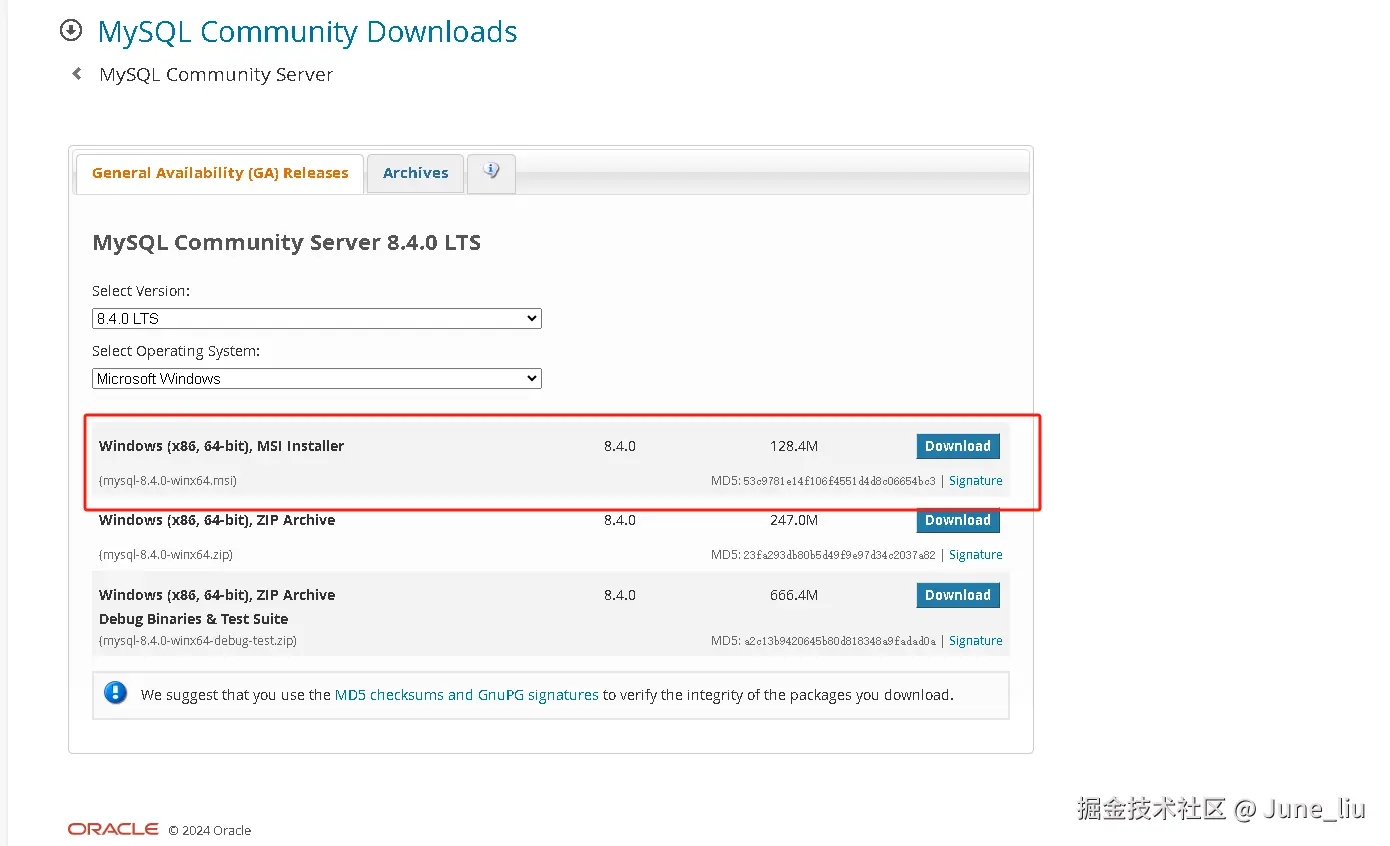Click the MD5 value starting with 23fa293d

click(x=839, y=555)
